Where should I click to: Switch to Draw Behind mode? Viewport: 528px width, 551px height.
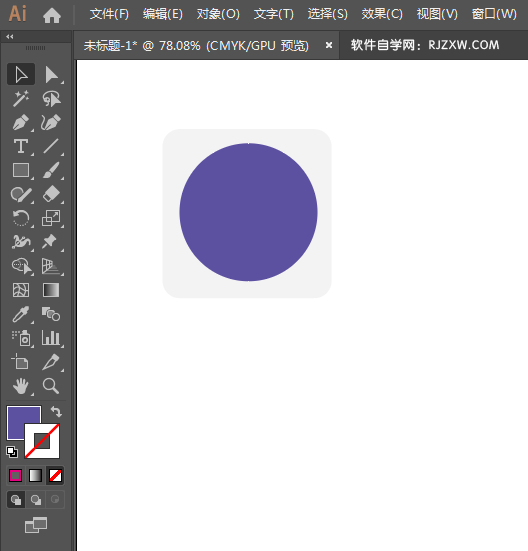click(35, 499)
